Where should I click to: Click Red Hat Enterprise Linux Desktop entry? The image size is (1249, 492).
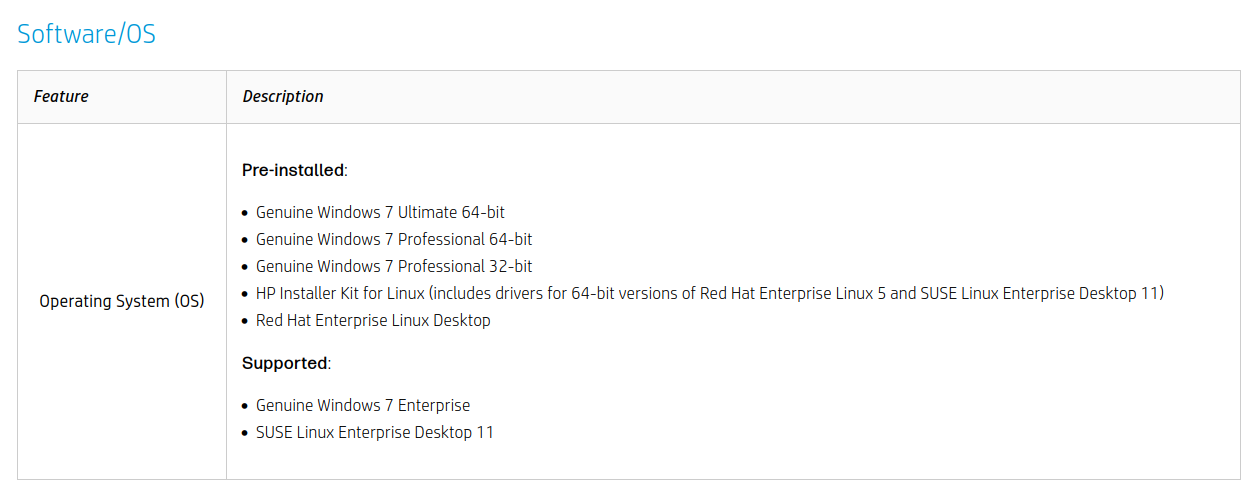tap(373, 320)
